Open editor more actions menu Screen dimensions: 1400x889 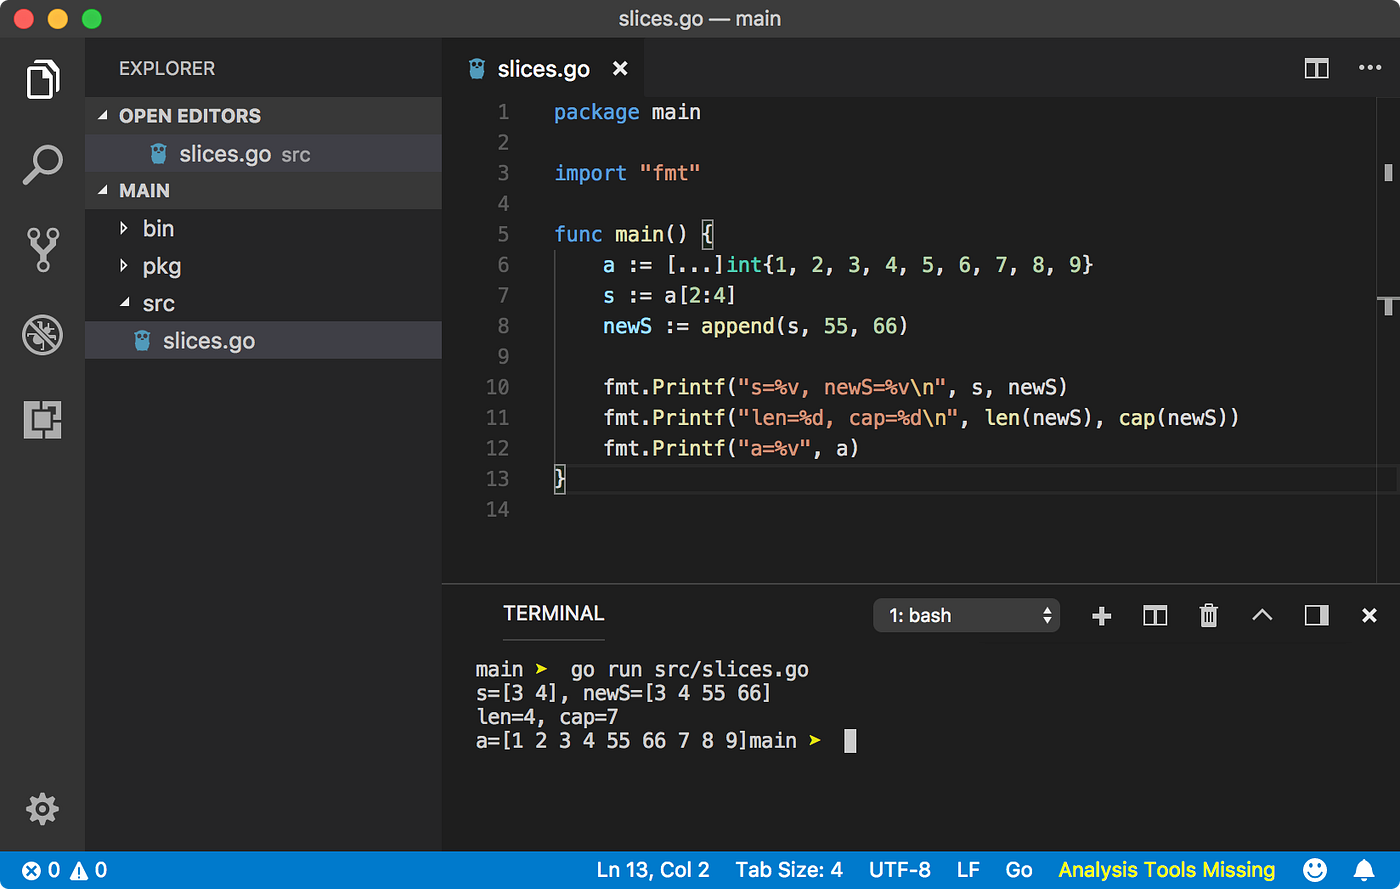1369,68
